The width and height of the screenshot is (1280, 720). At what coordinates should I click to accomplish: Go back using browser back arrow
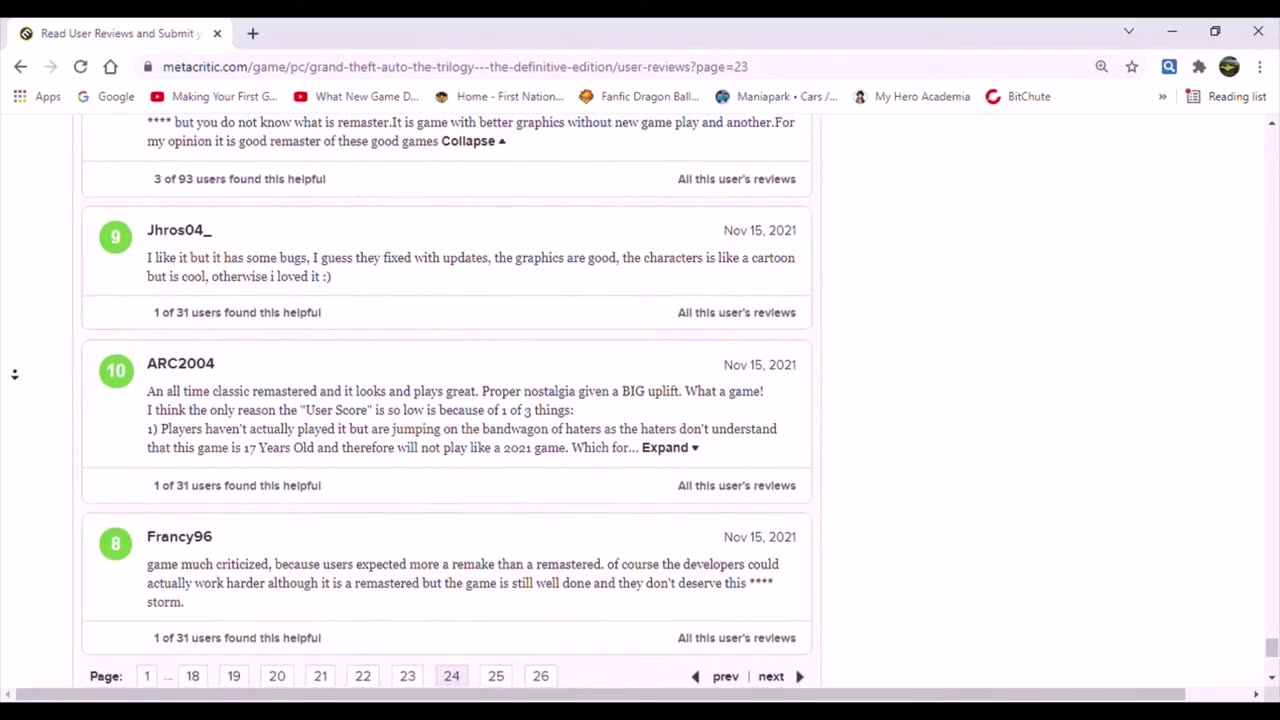pos(21,67)
